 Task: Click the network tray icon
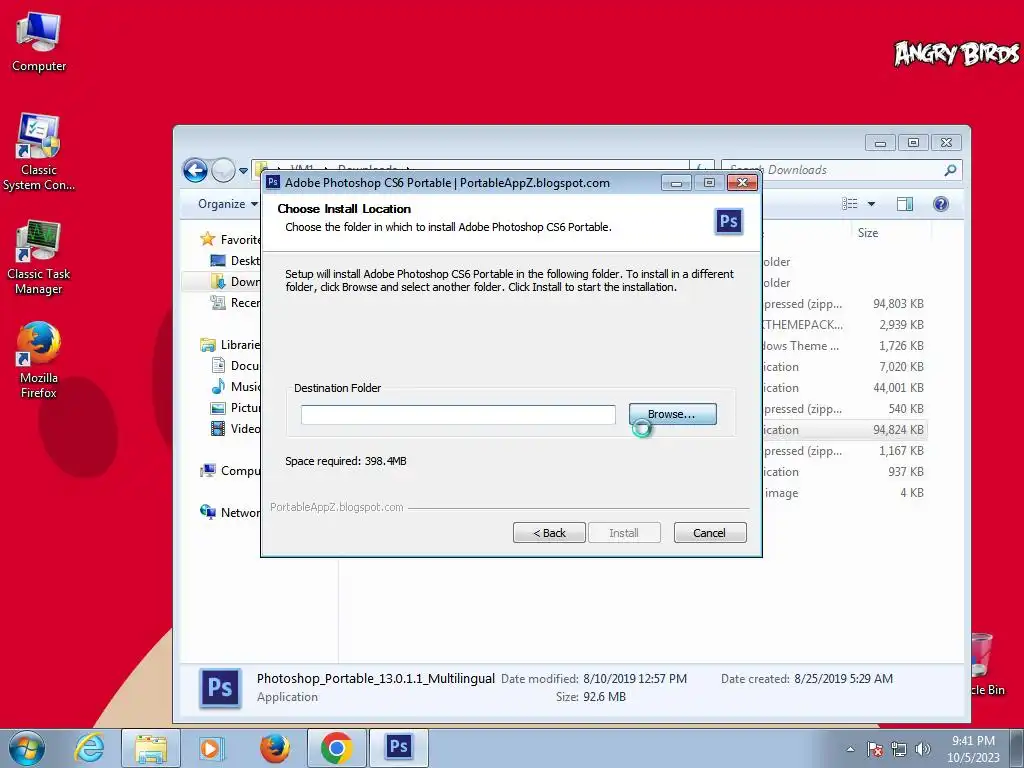tap(899, 749)
